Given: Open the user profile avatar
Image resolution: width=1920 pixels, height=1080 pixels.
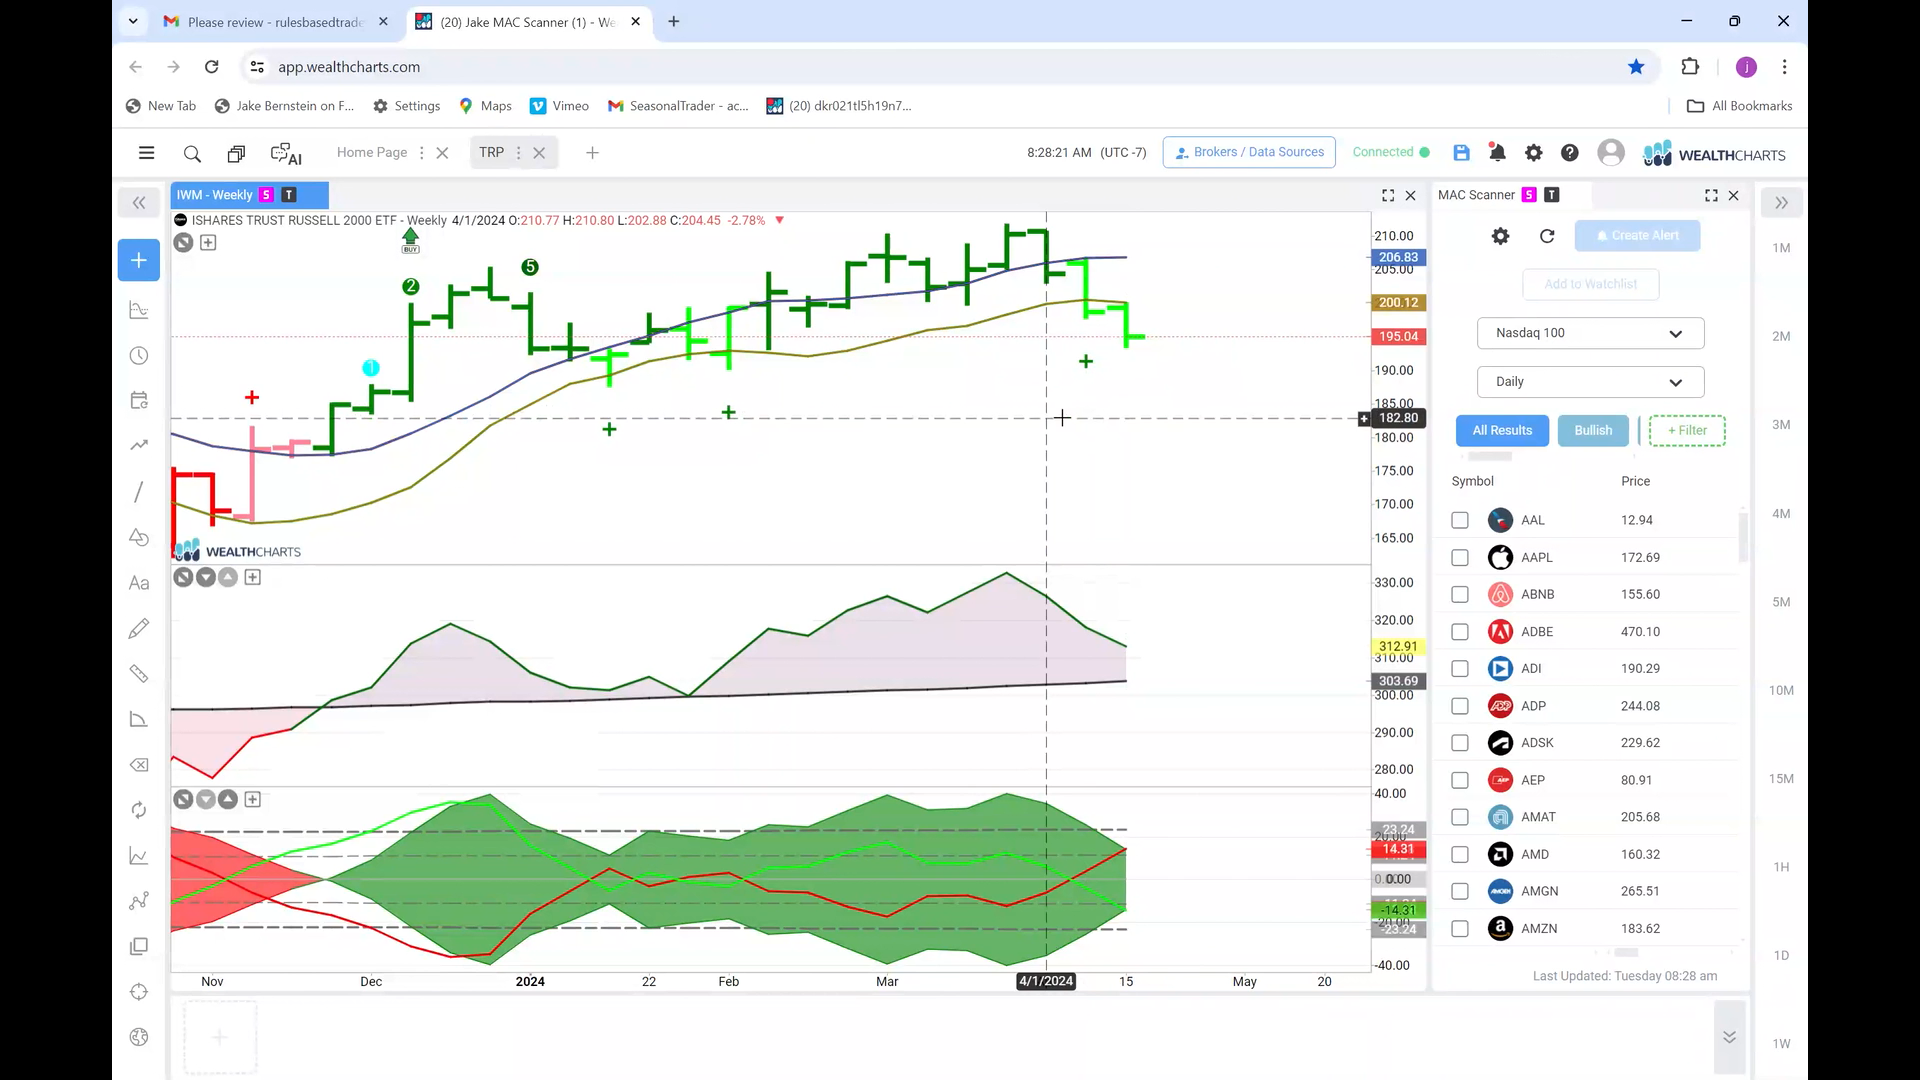Looking at the screenshot, I should pos(1610,152).
